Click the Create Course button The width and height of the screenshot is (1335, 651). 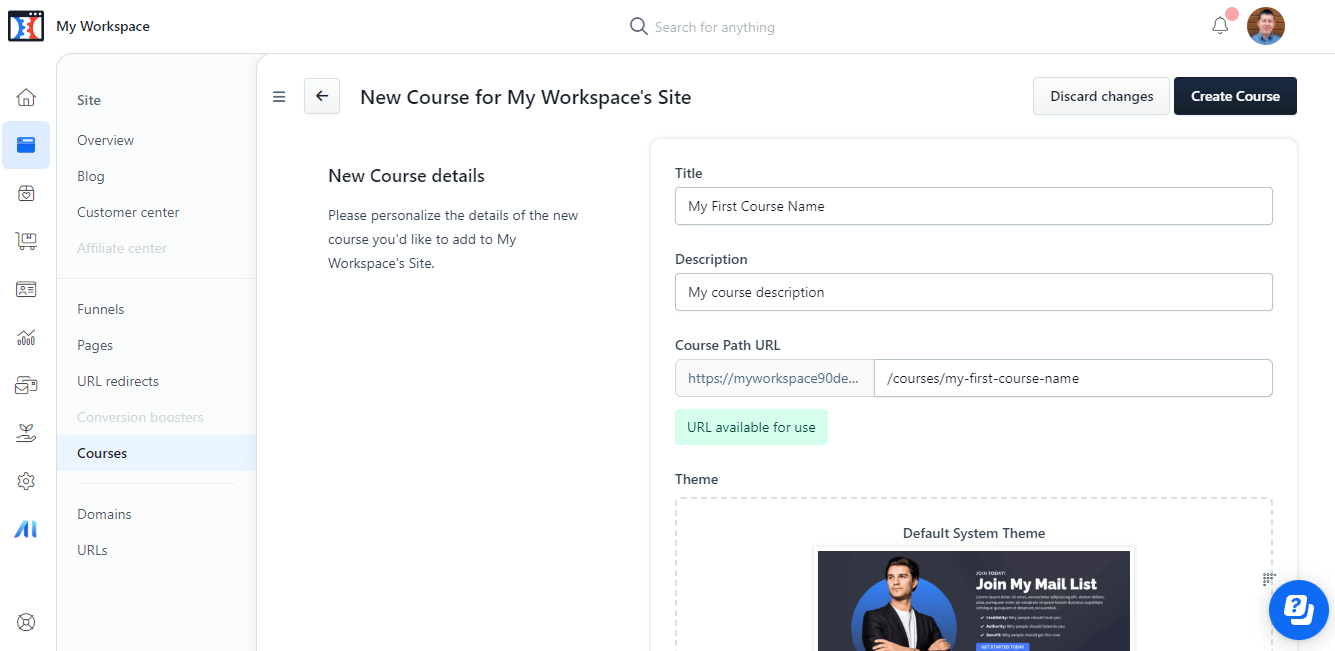click(x=1235, y=95)
